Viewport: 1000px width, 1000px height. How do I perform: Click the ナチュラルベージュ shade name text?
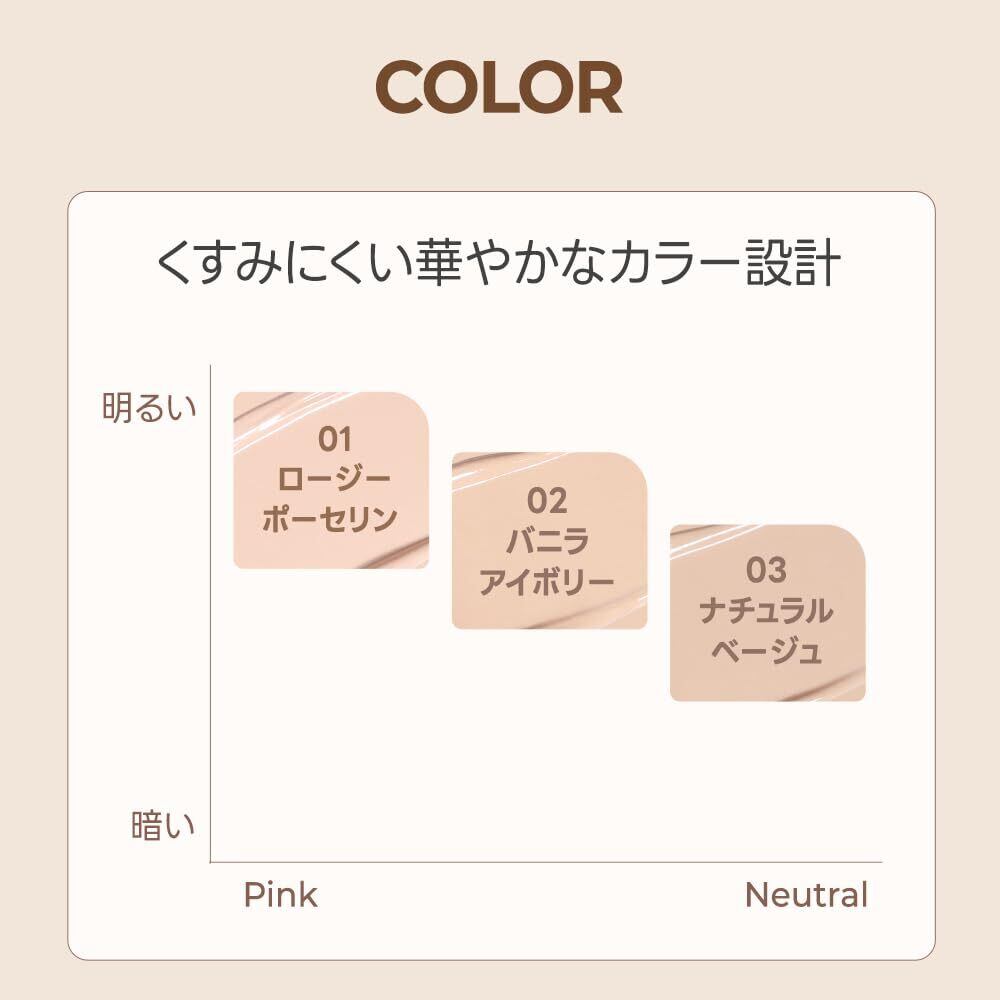click(x=767, y=631)
